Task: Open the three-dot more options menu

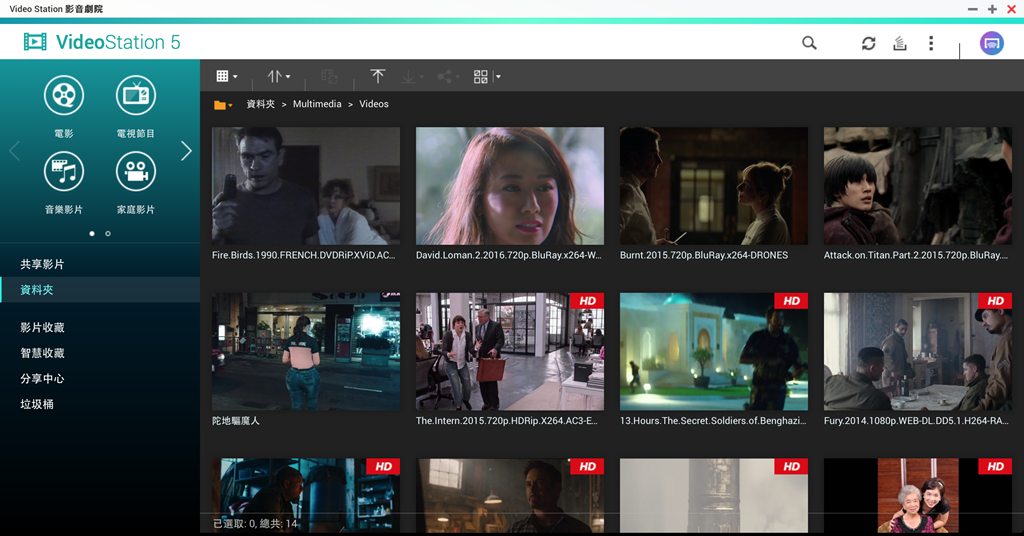Action: [931, 43]
